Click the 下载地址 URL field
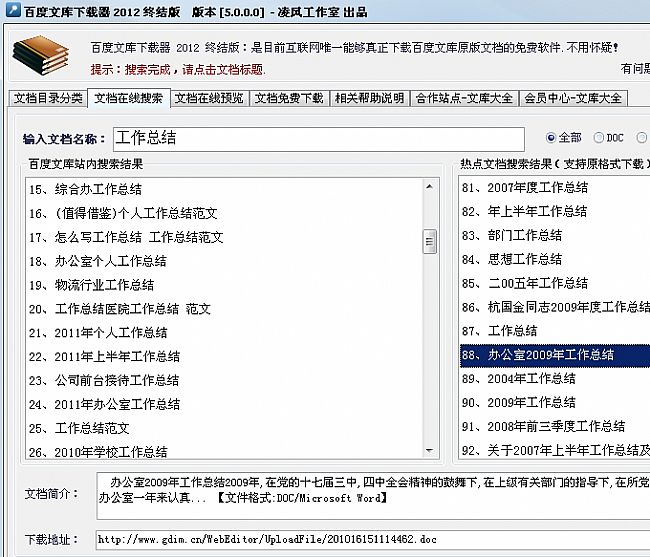This screenshot has height=557, width=650. tap(370, 540)
